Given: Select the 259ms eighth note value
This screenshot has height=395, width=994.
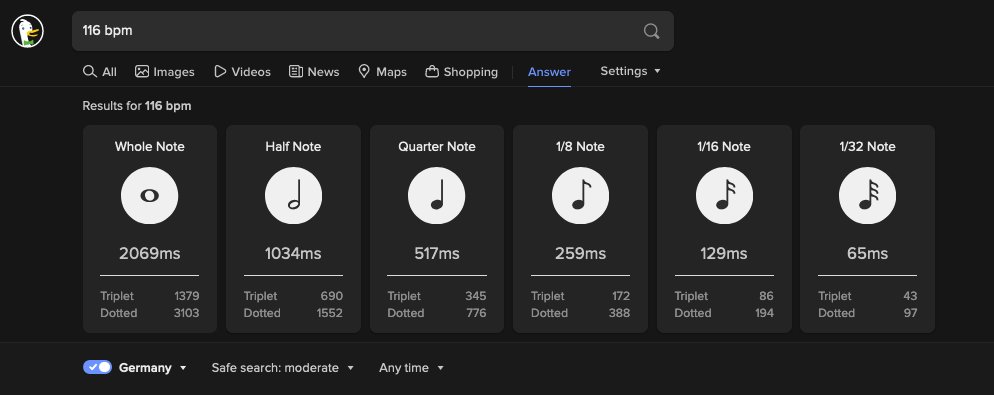Looking at the screenshot, I should click(x=581, y=254).
